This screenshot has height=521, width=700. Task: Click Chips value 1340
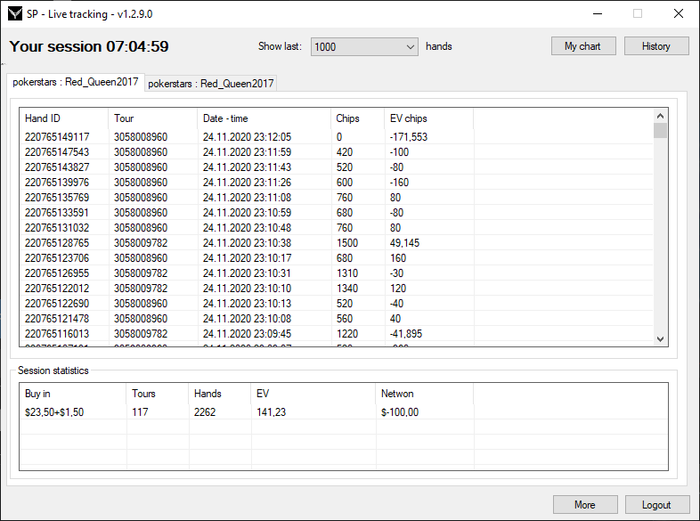pyautogui.click(x=347, y=288)
